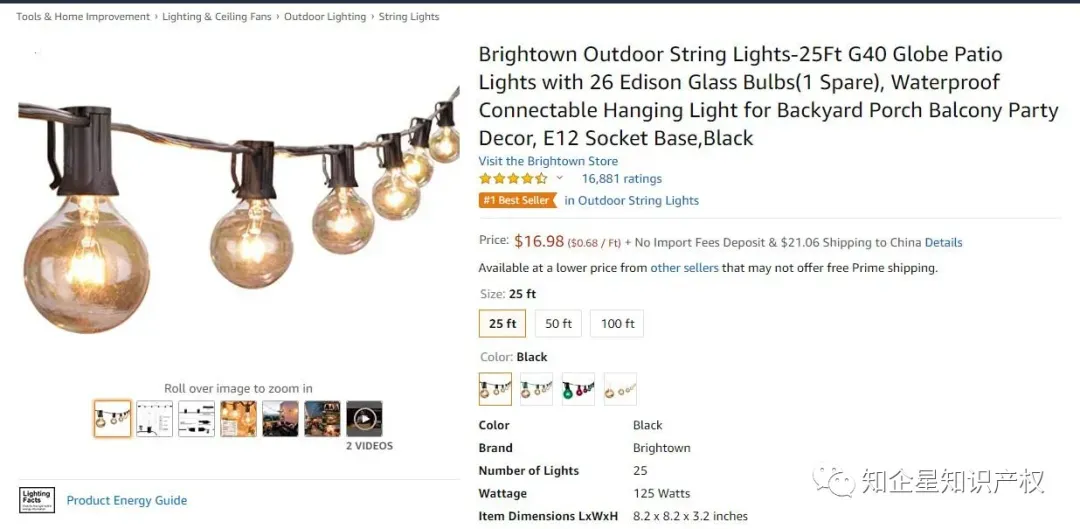Open shipping Details link
The width and height of the screenshot is (1080, 529).
point(943,242)
